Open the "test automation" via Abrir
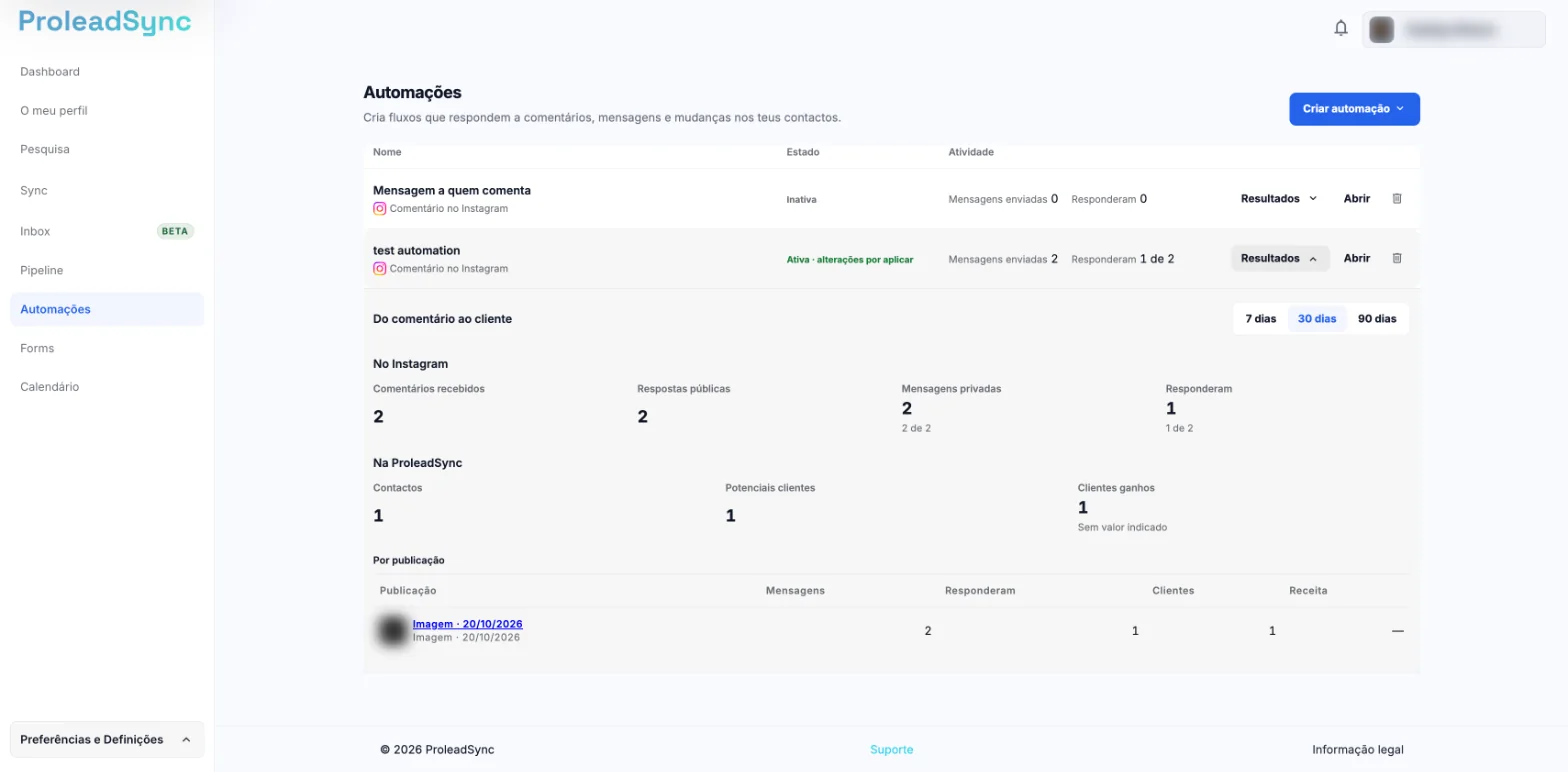The height and width of the screenshot is (772, 1568). (1356, 258)
